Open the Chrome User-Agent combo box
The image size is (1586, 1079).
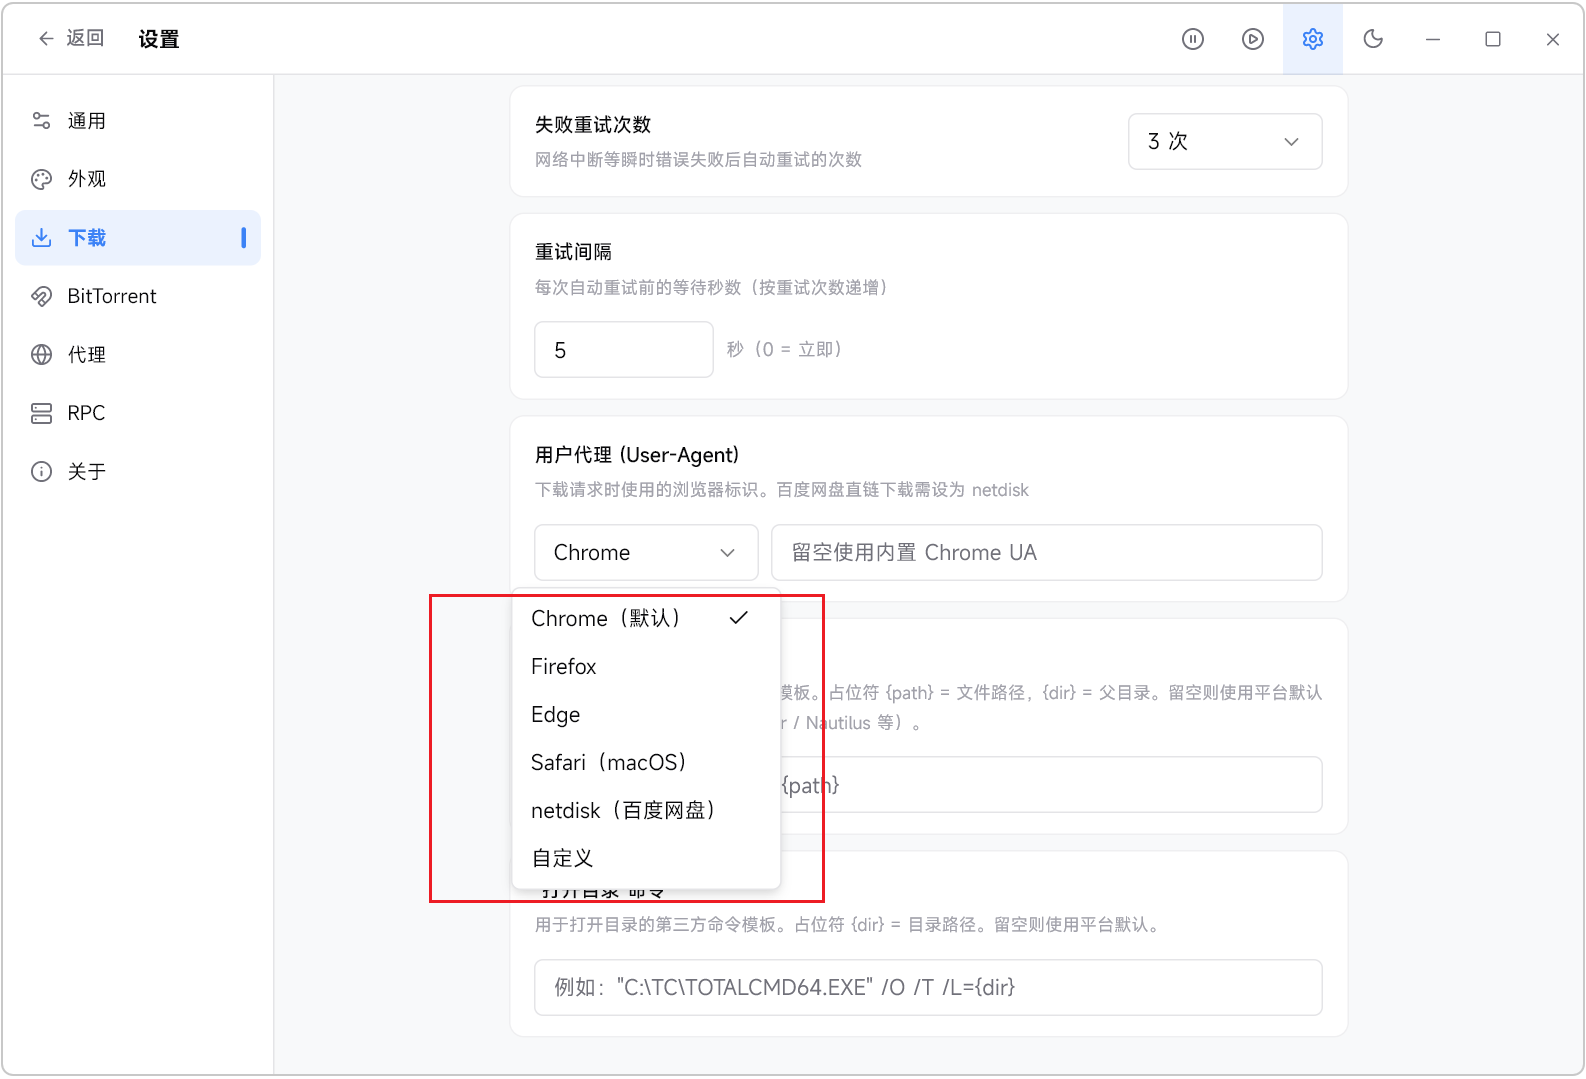[x=646, y=552]
